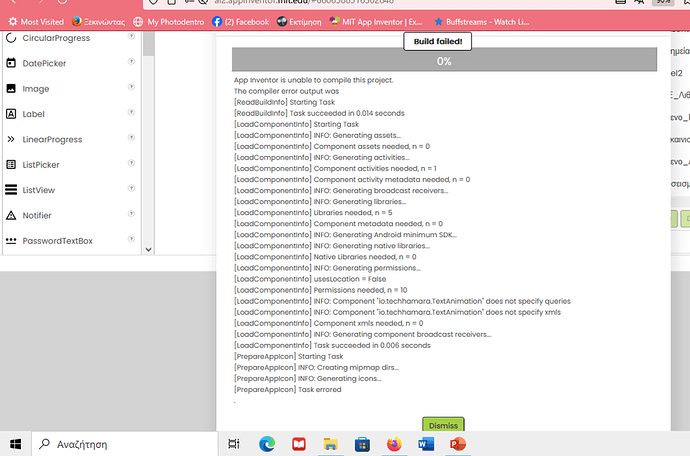Image resolution: width=690 pixels, height=456 pixels.
Task: Click palette scrollbar down arrow
Action: 149,250
